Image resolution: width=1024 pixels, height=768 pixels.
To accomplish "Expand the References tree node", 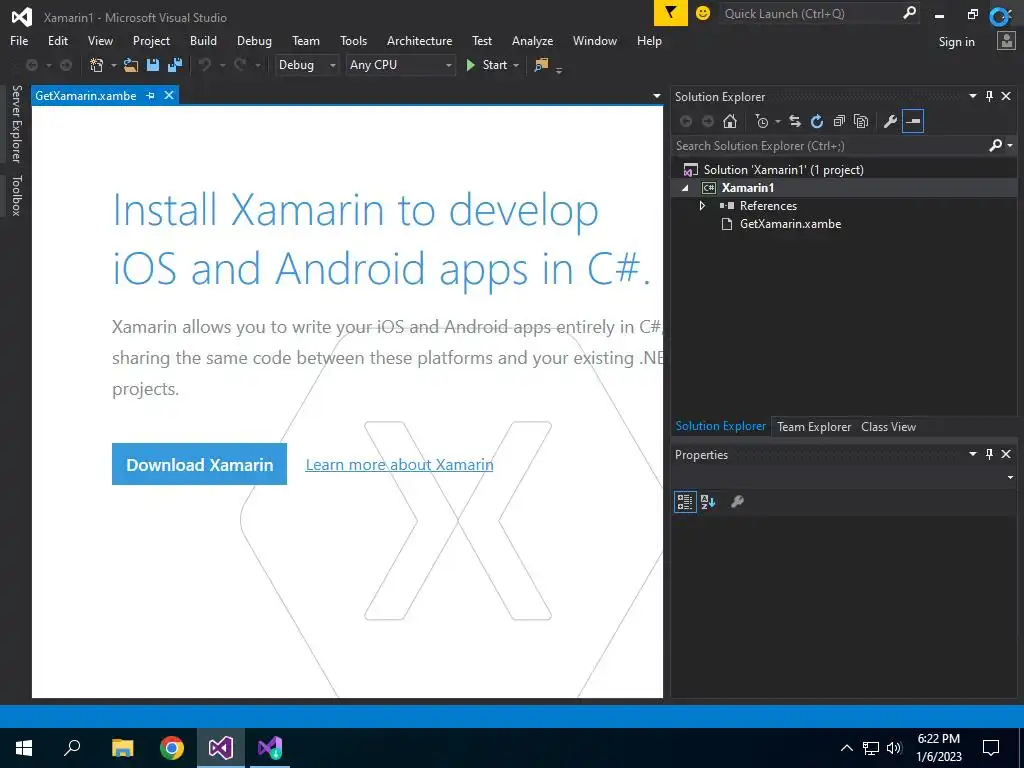I will click(x=702, y=206).
